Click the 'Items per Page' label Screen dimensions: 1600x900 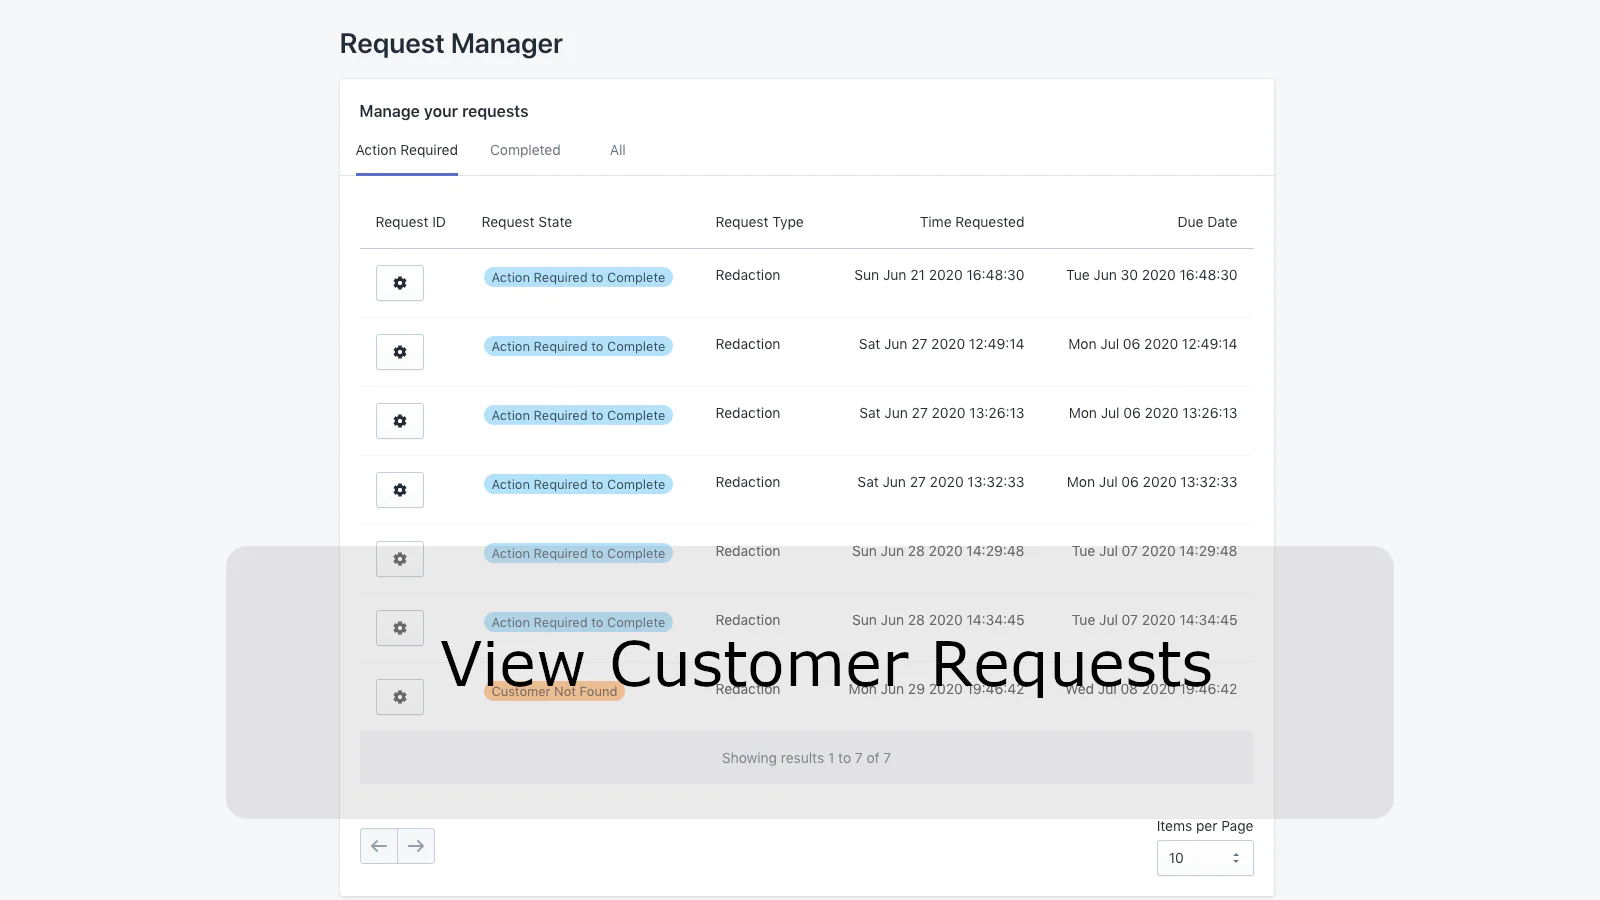(1205, 826)
